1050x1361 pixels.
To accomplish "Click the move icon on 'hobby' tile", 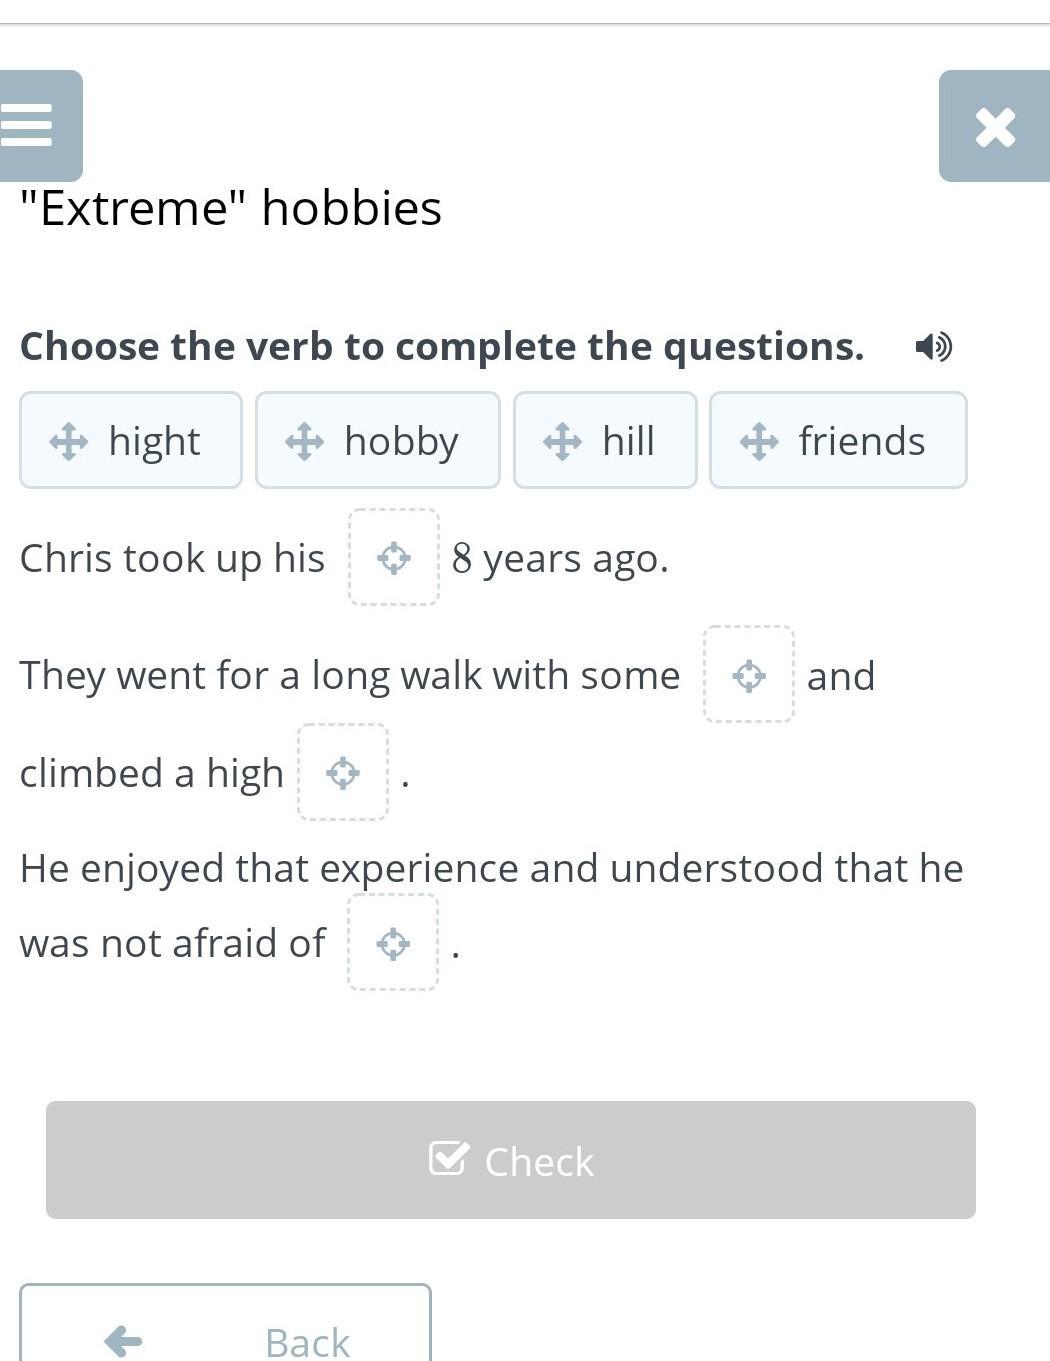I will point(304,441).
